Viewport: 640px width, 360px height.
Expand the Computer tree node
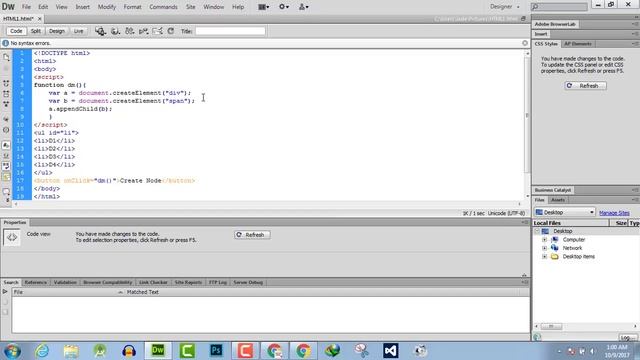tap(544, 240)
